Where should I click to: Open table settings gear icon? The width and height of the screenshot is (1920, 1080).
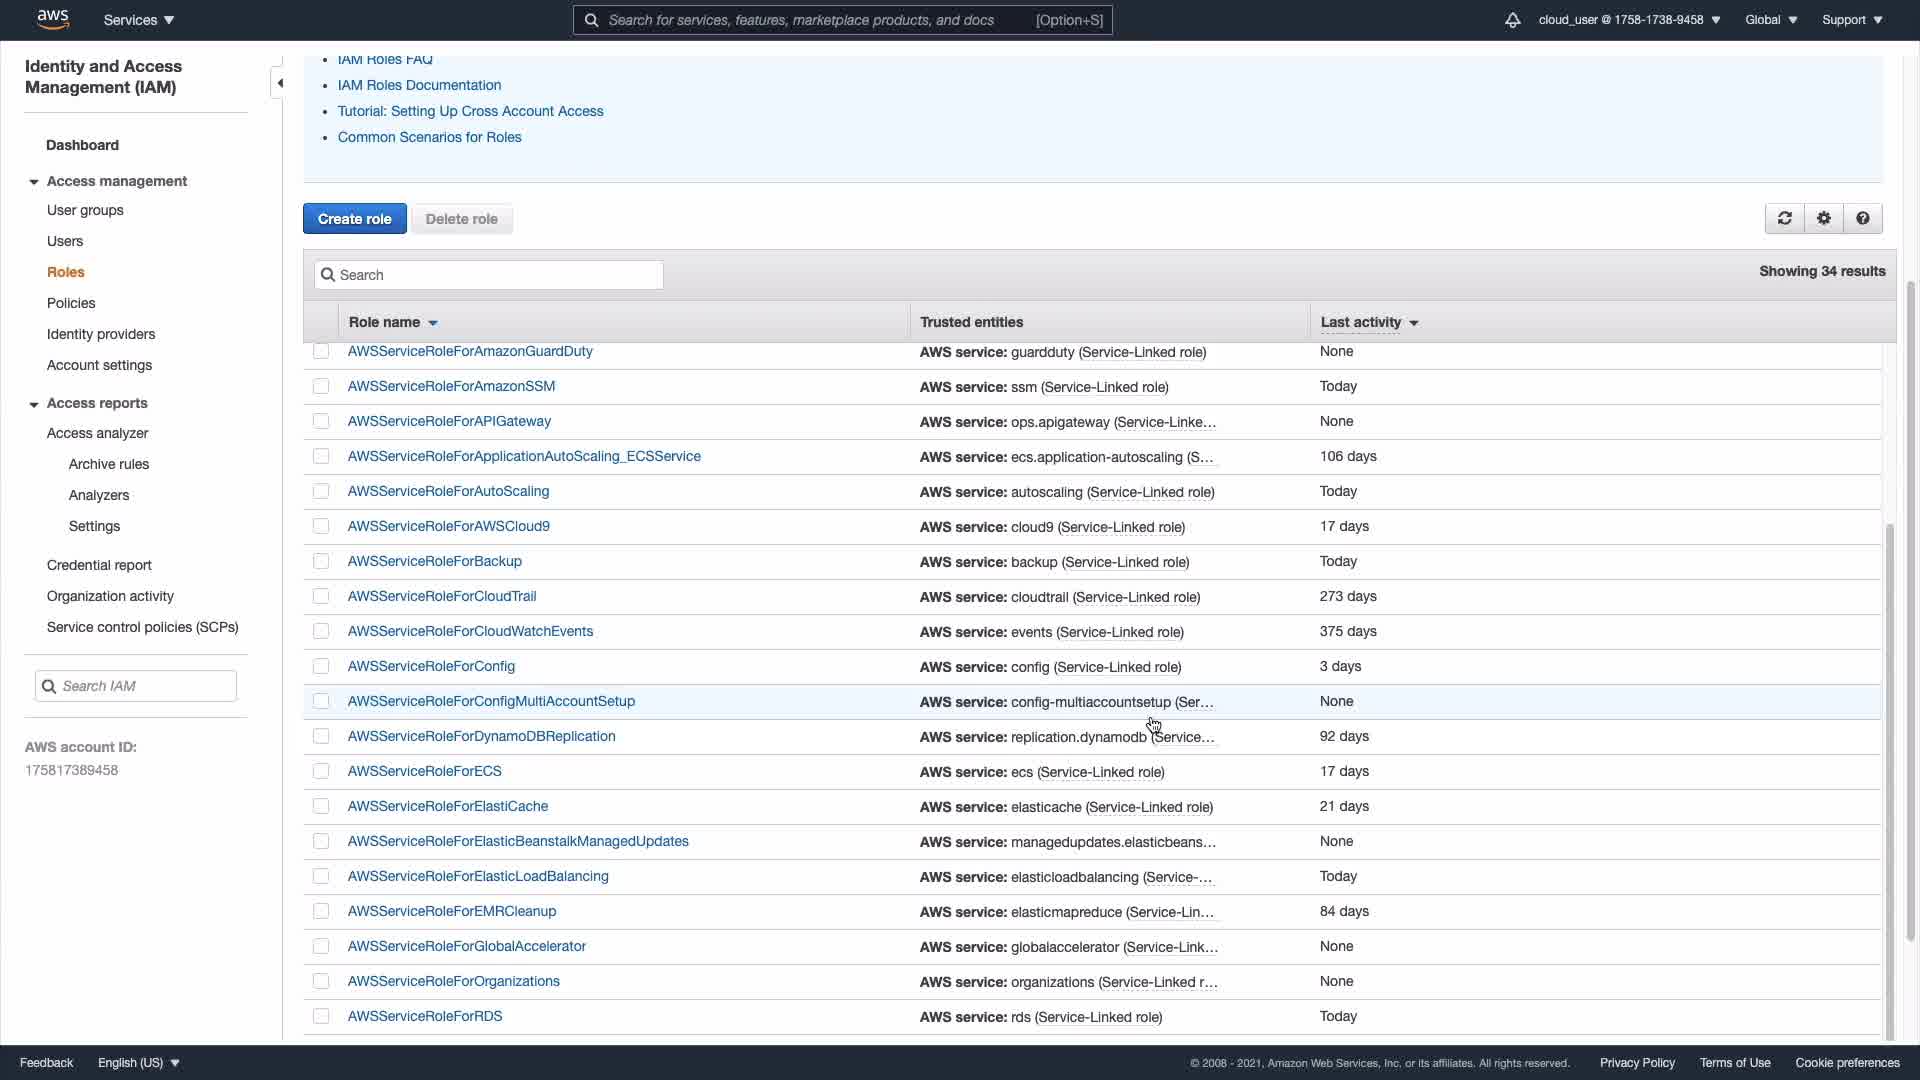tap(1823, 219)
